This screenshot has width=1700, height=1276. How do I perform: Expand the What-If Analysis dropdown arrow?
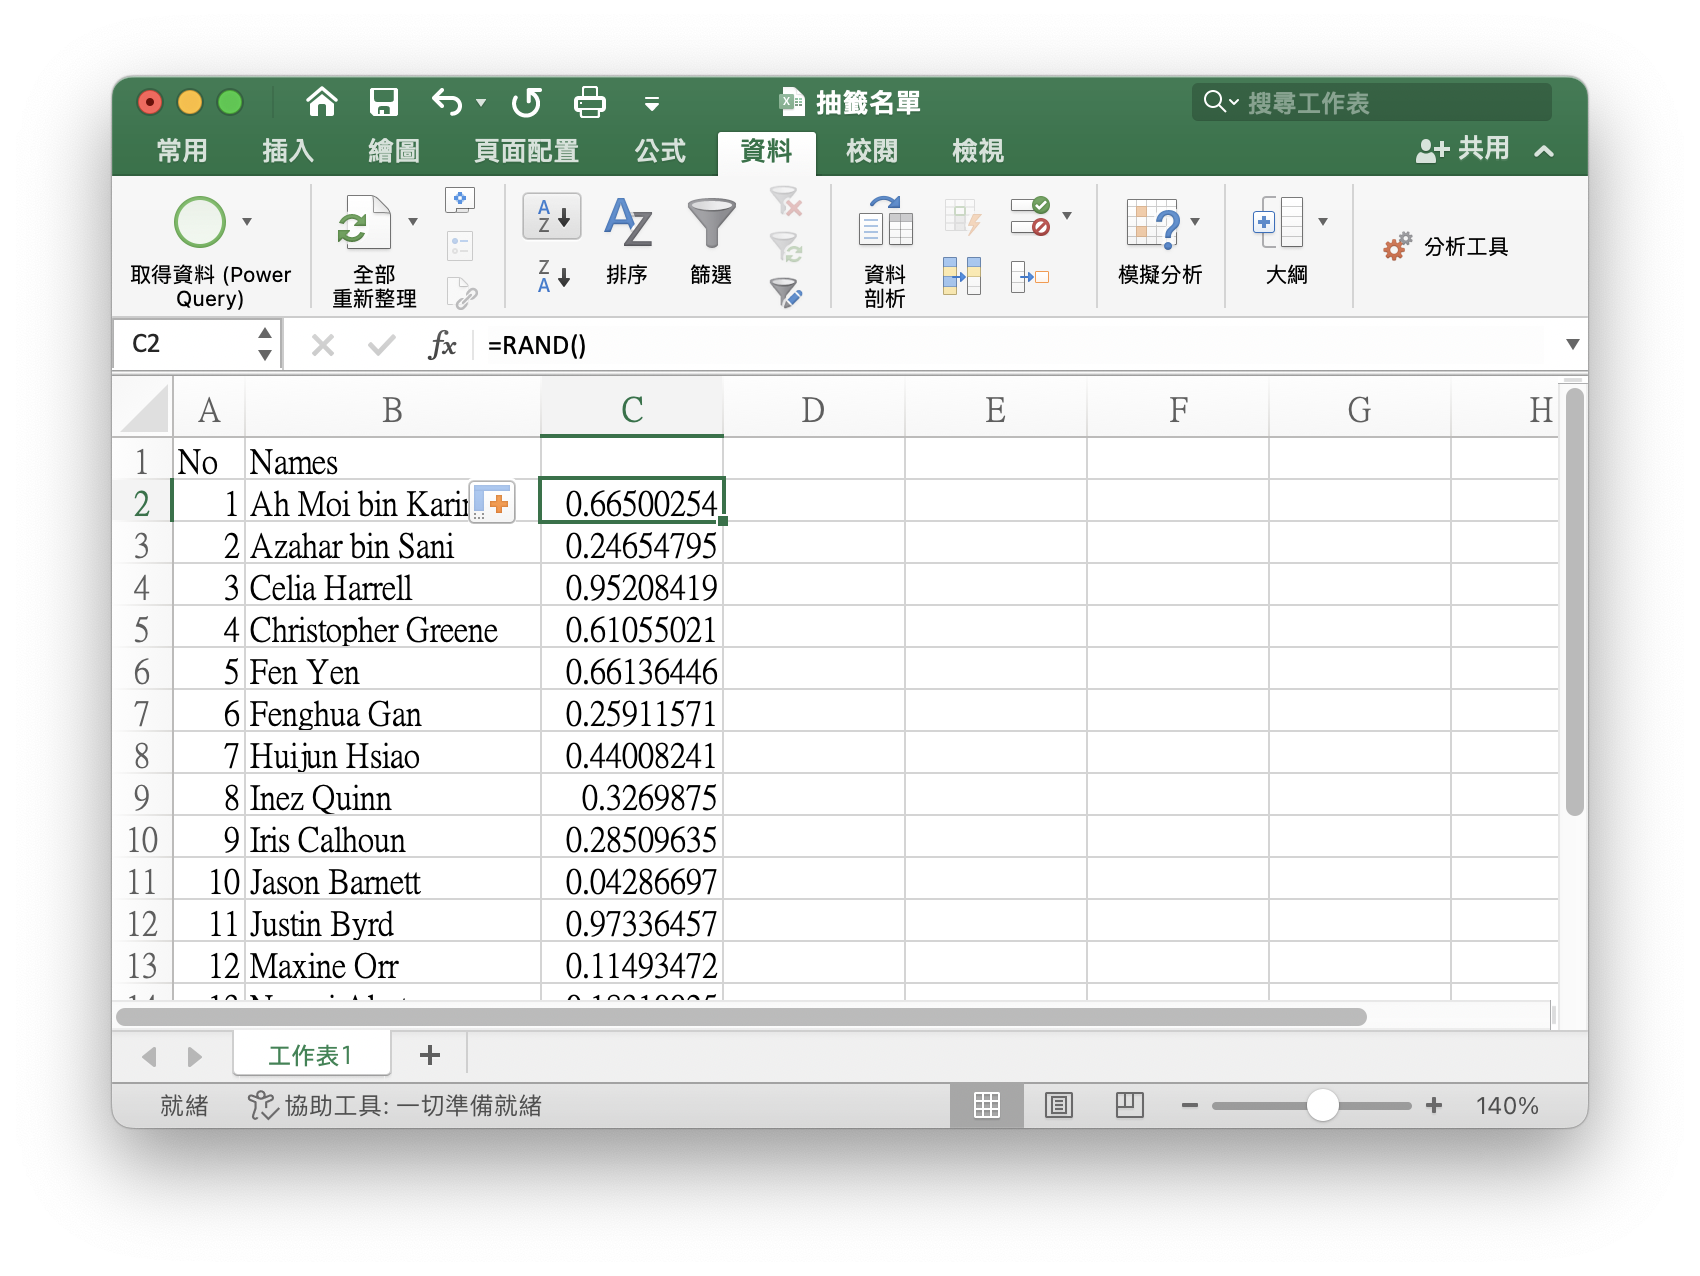(1195, 222)
